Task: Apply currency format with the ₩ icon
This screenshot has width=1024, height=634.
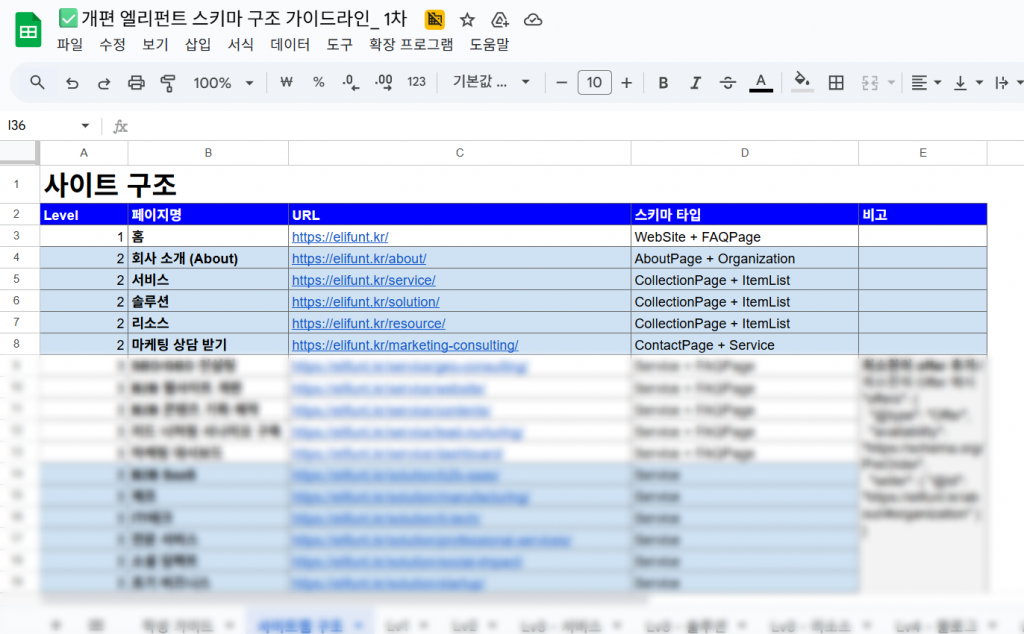Action: (x=286, y=82)
